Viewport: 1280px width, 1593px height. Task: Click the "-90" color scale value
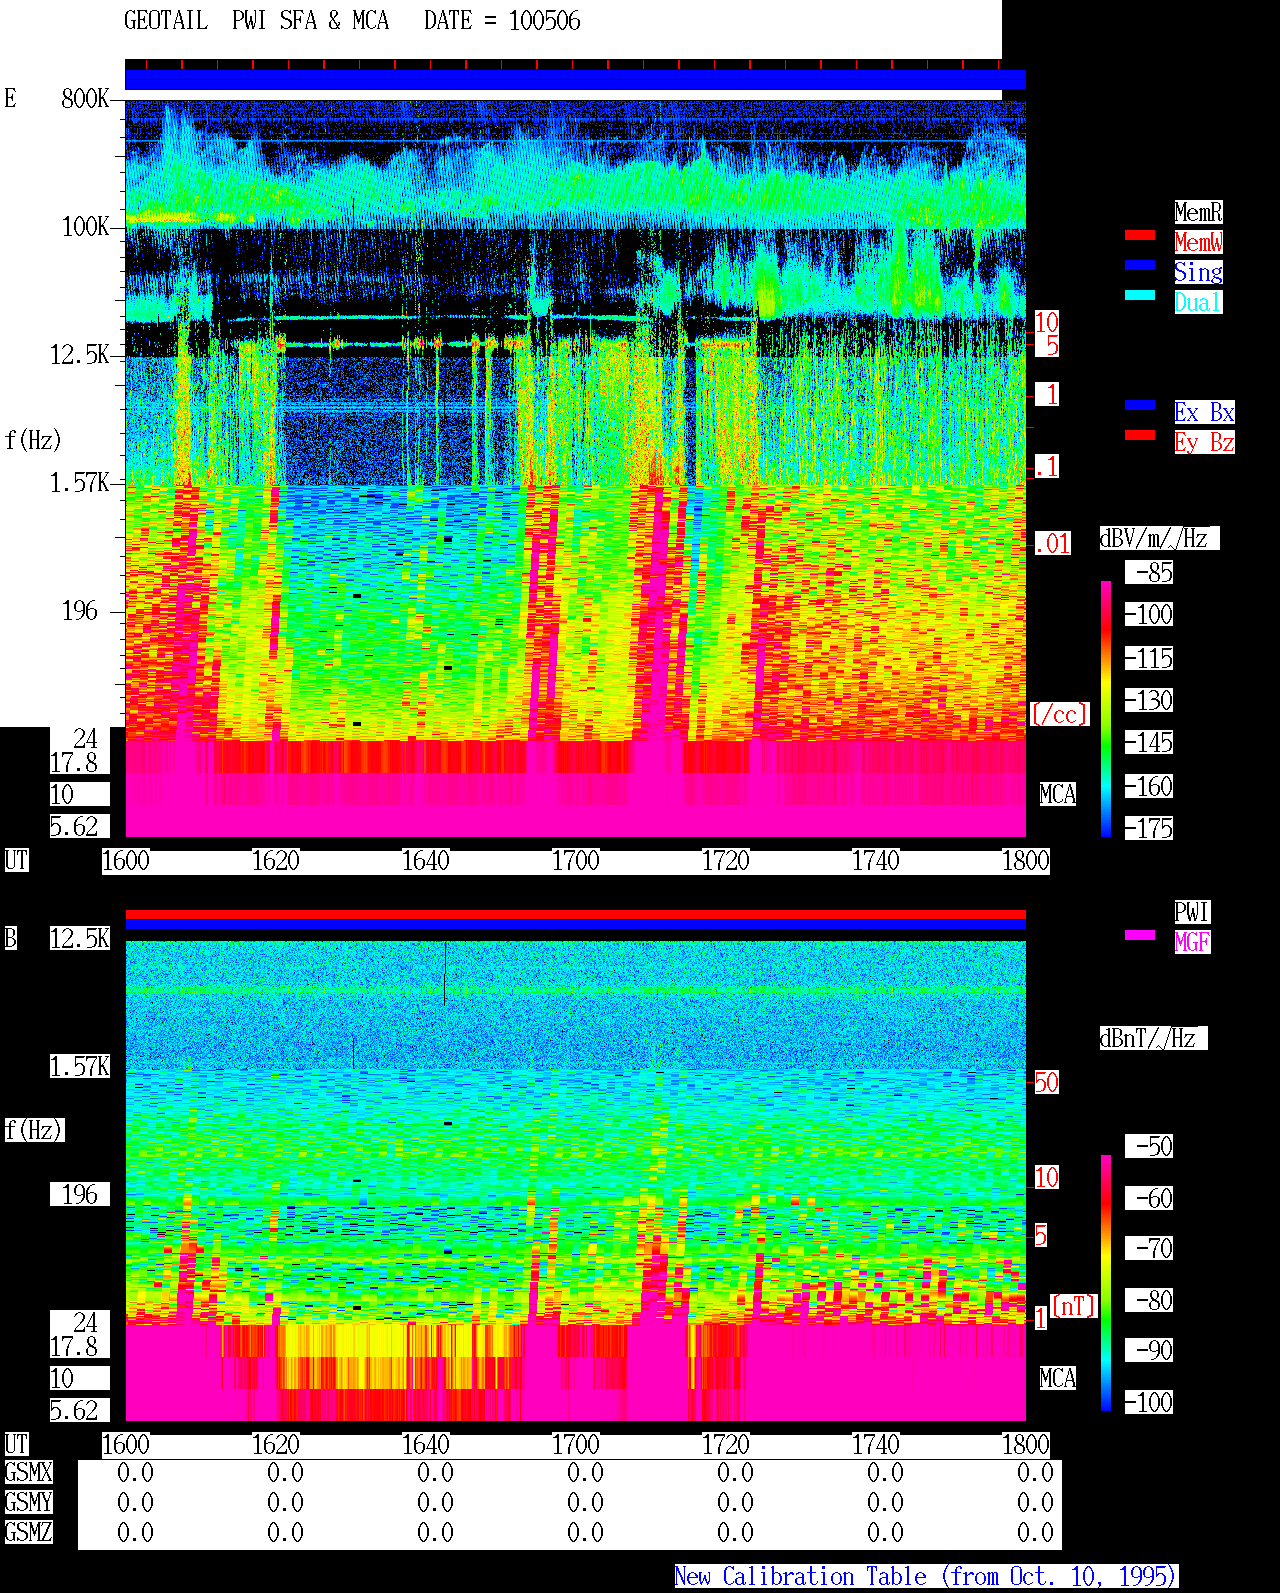tap(1149, 1350)
